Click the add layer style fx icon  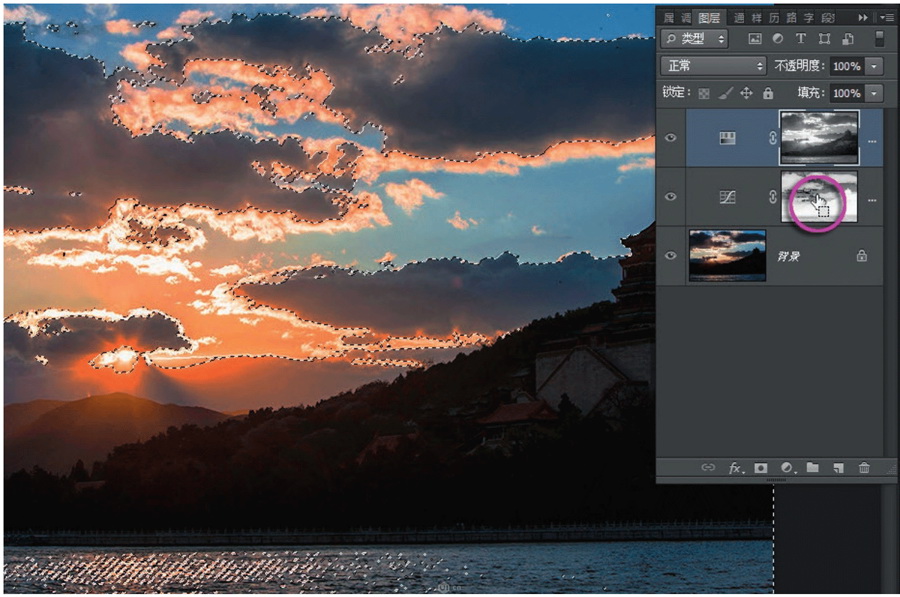(735, 468)
